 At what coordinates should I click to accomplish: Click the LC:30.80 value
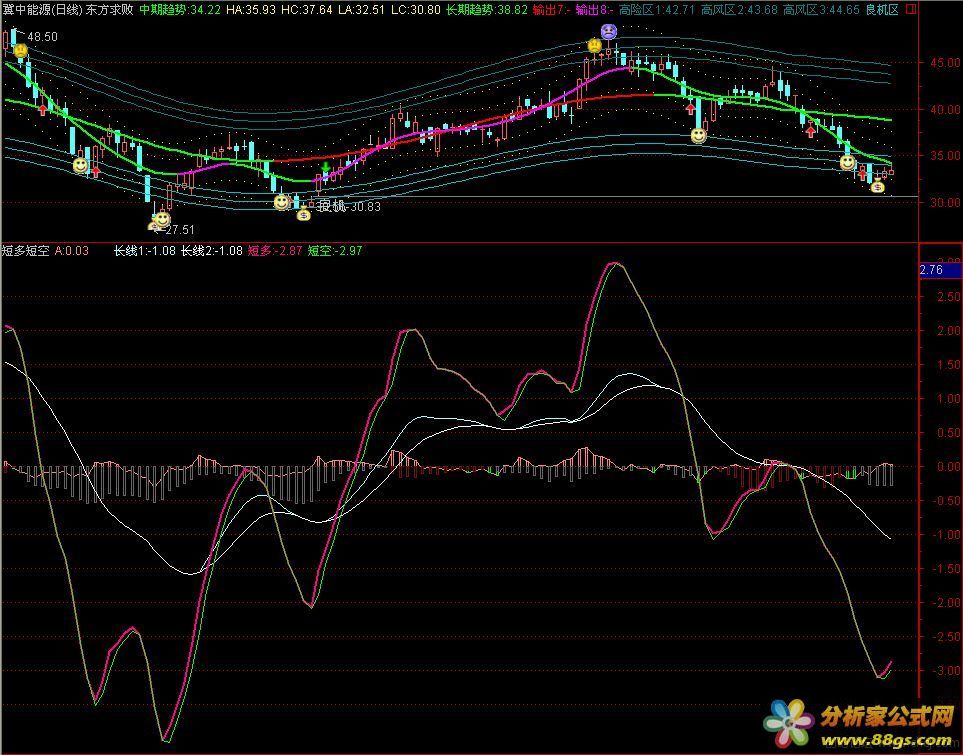pos(415,10)
